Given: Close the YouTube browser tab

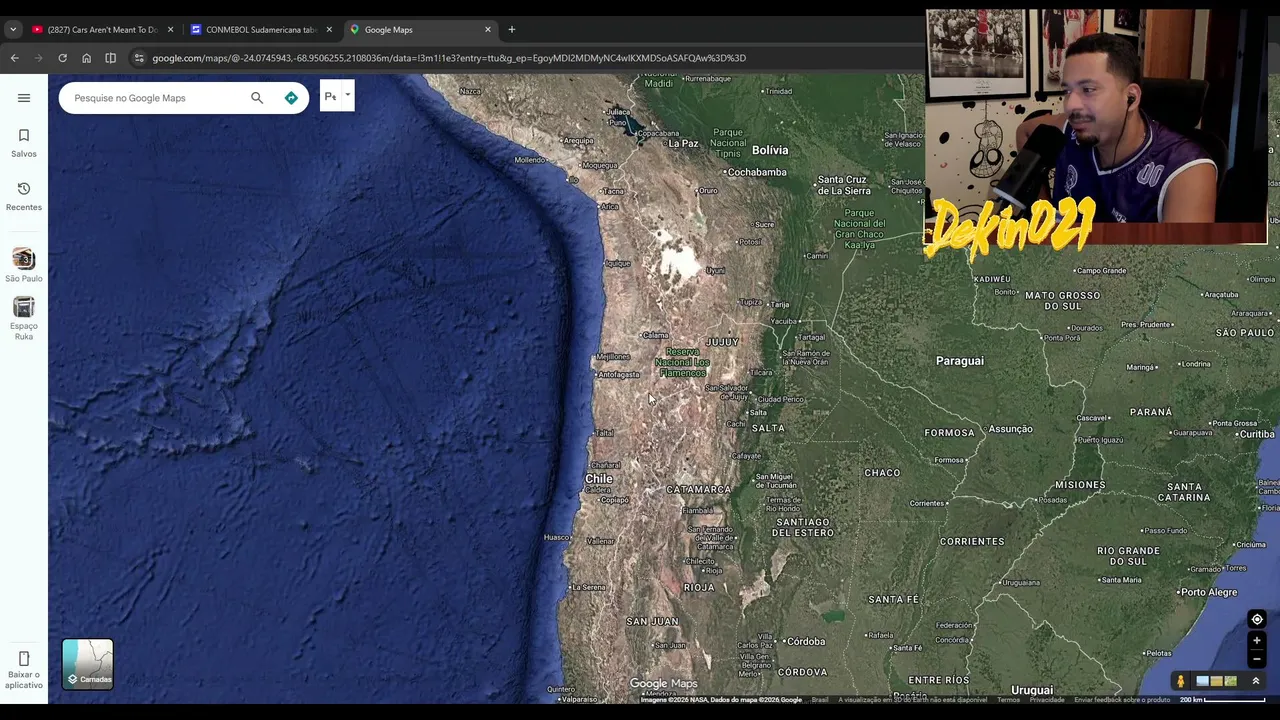Looking at the screenshot, I should (170, 30).
